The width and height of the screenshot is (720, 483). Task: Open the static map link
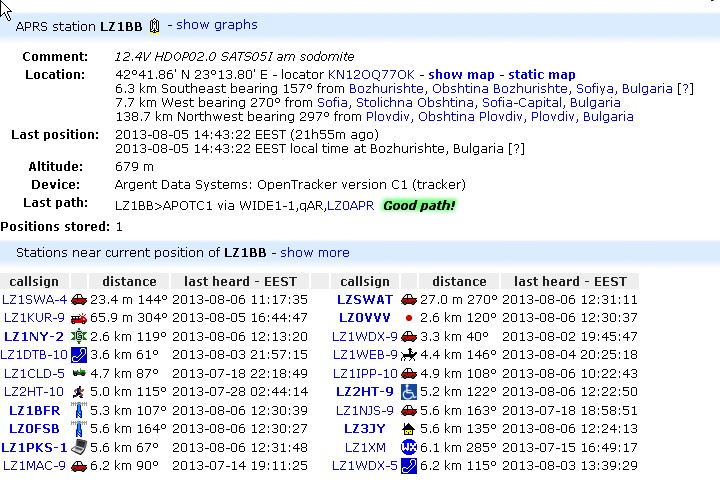542,75
